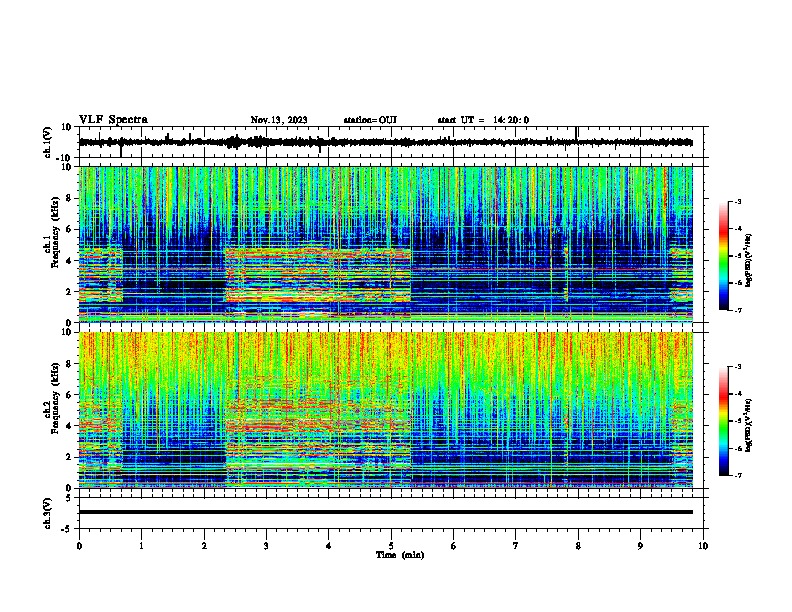Click the "-4" tick on ch.2 colorbar
Viewport: 792px width, 612px height.
click(737, 394)
